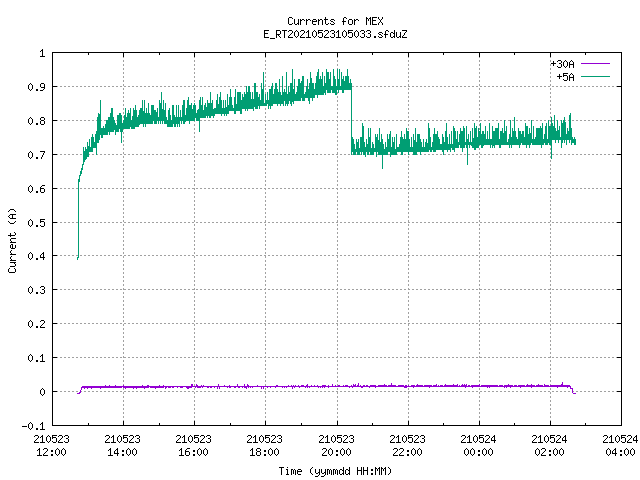Click the 'Time (yymmdd HH:MM)' x-axis label
The image size is (640, 480).
[x=335, y=471]
